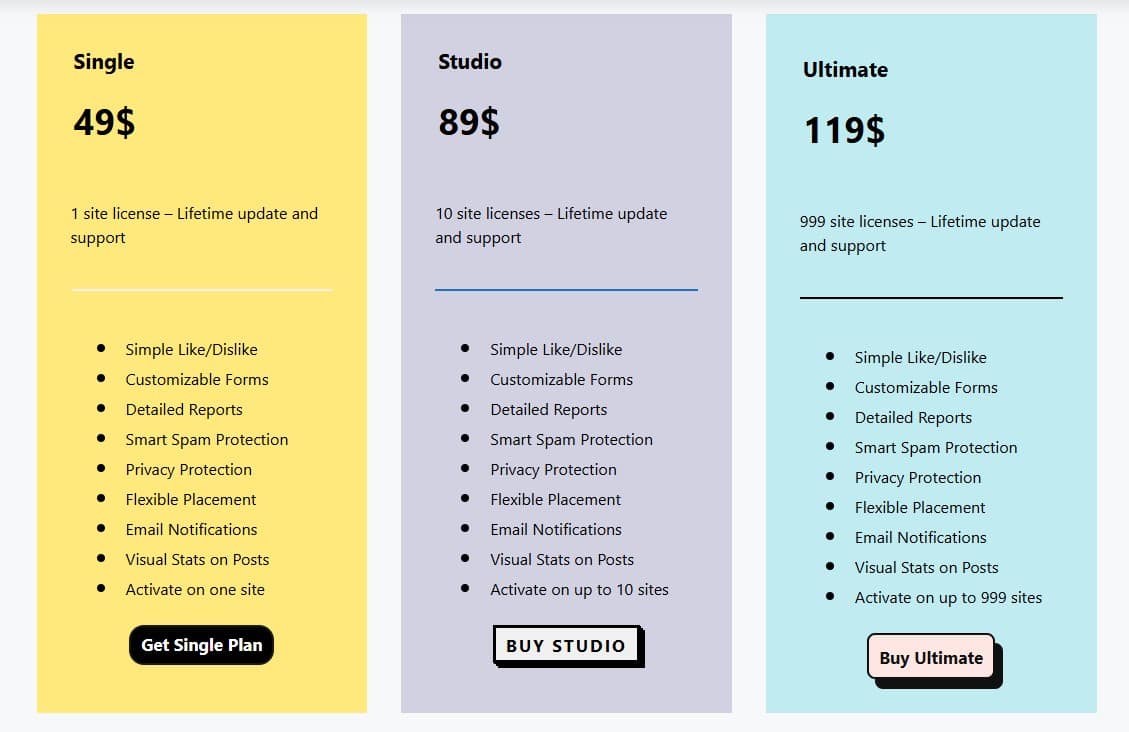Select Detailed Reports in the Ultimate plan
The height and width of the screenshot is (732, 1129).
point(913,417)
